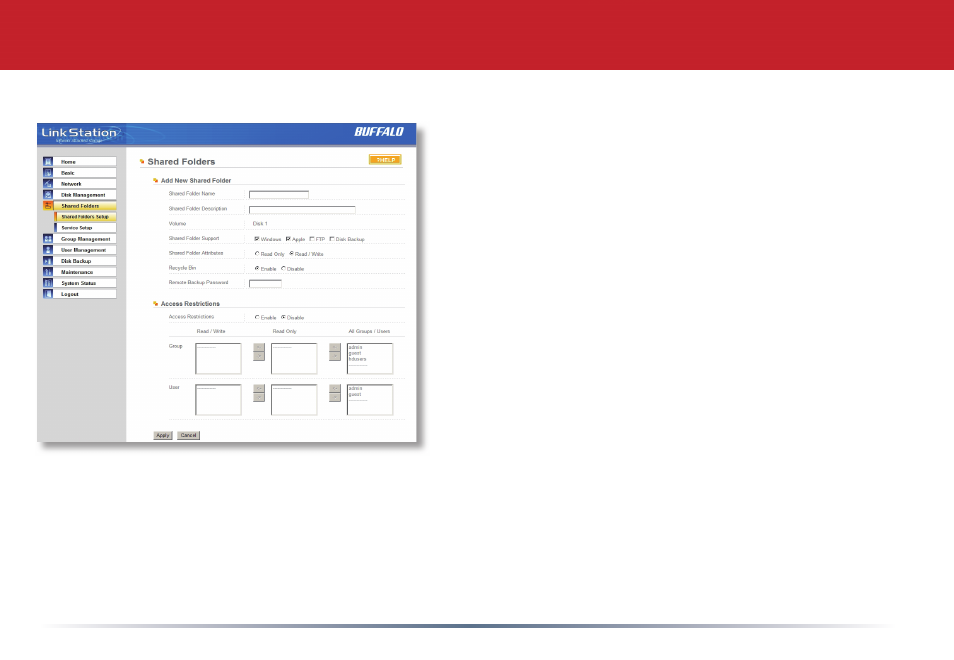Click the orange HELP button
954x660 pixels.
(x=385, y=159)
